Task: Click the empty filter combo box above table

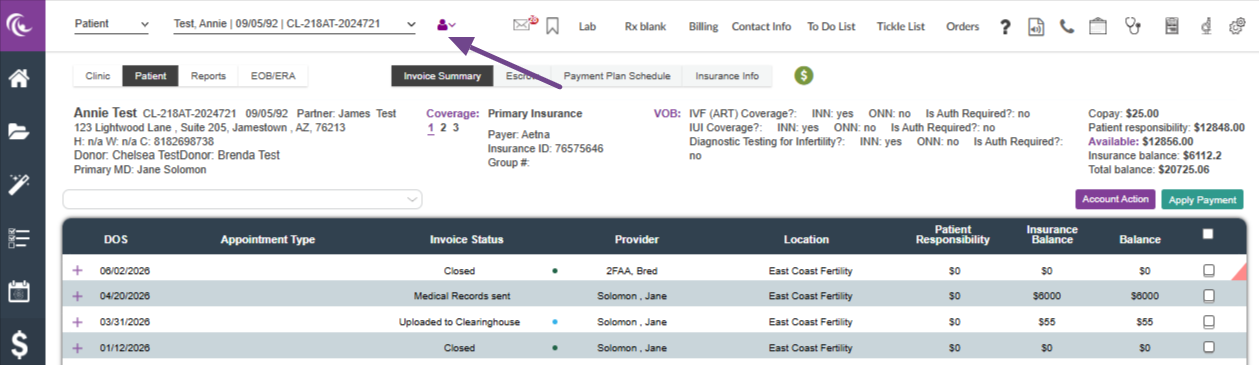Action: click(x=242, y=200)
